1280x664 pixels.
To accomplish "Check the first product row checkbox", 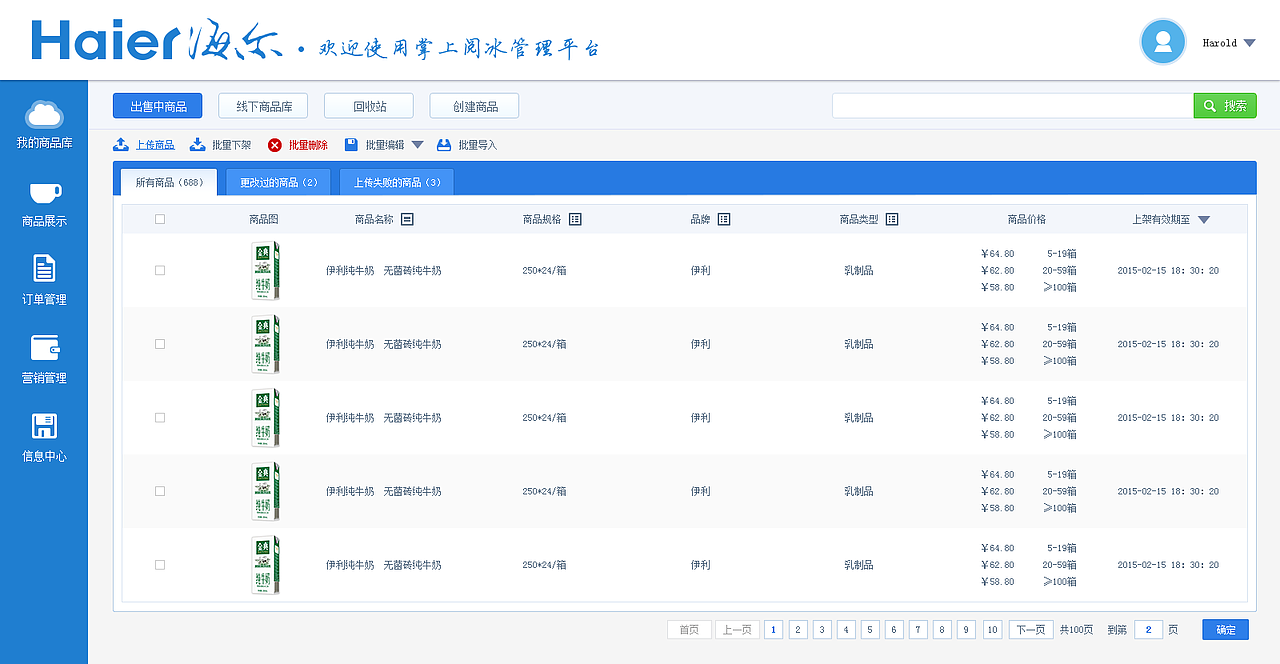I will [160, 270].
